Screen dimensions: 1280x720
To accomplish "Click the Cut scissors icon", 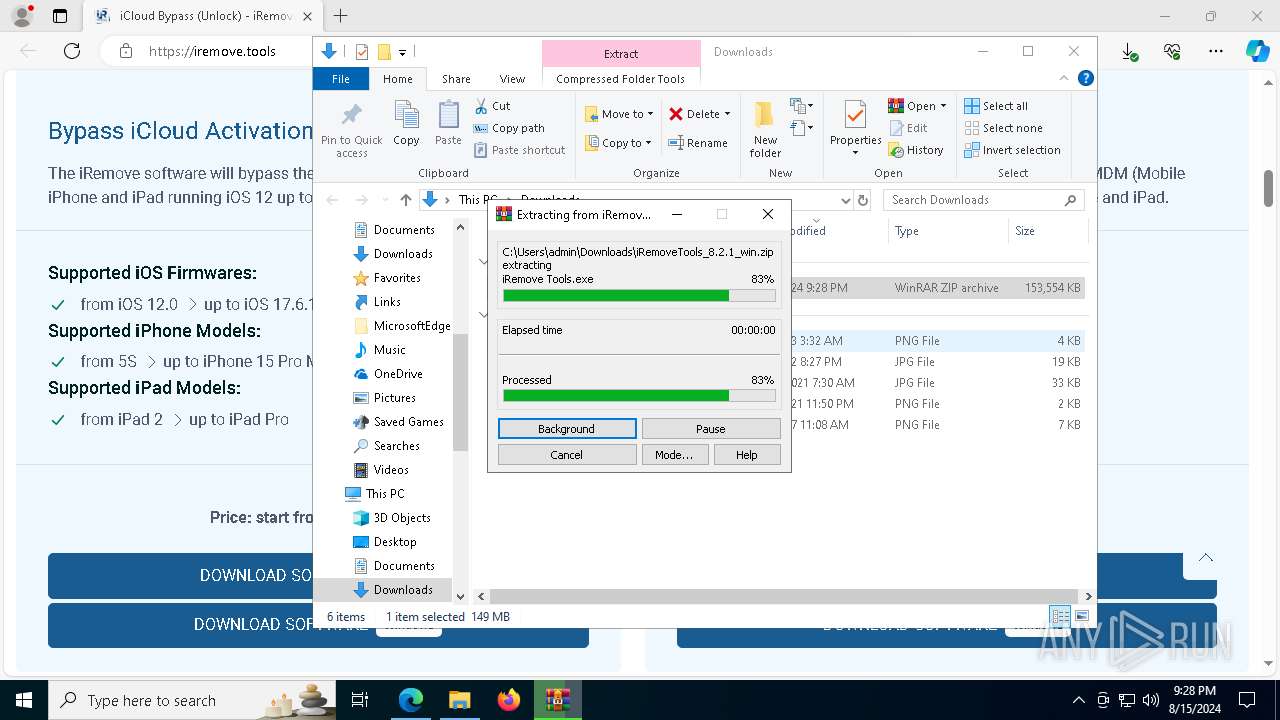I will point(481,106).
